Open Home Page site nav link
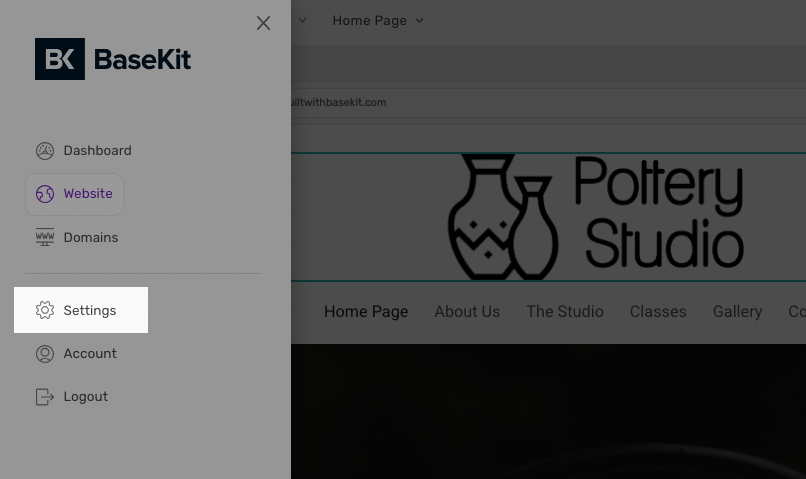 [x=366, y=311]
